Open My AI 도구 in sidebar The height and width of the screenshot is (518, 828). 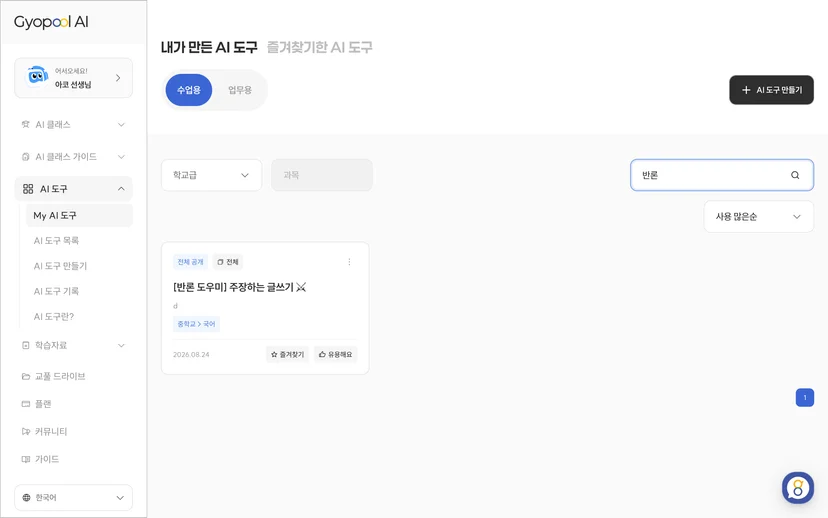pos(79,215)
